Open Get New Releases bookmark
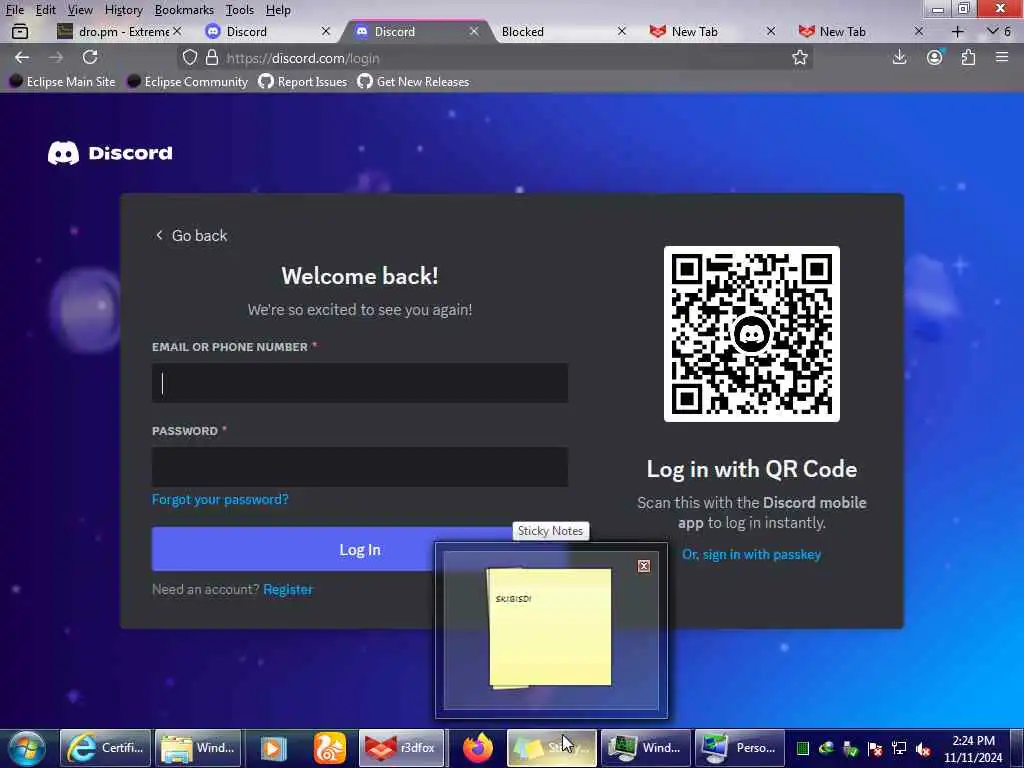The height and width of the screenshot is (768, 1024). pyautogui.click(x=413, y=82)
